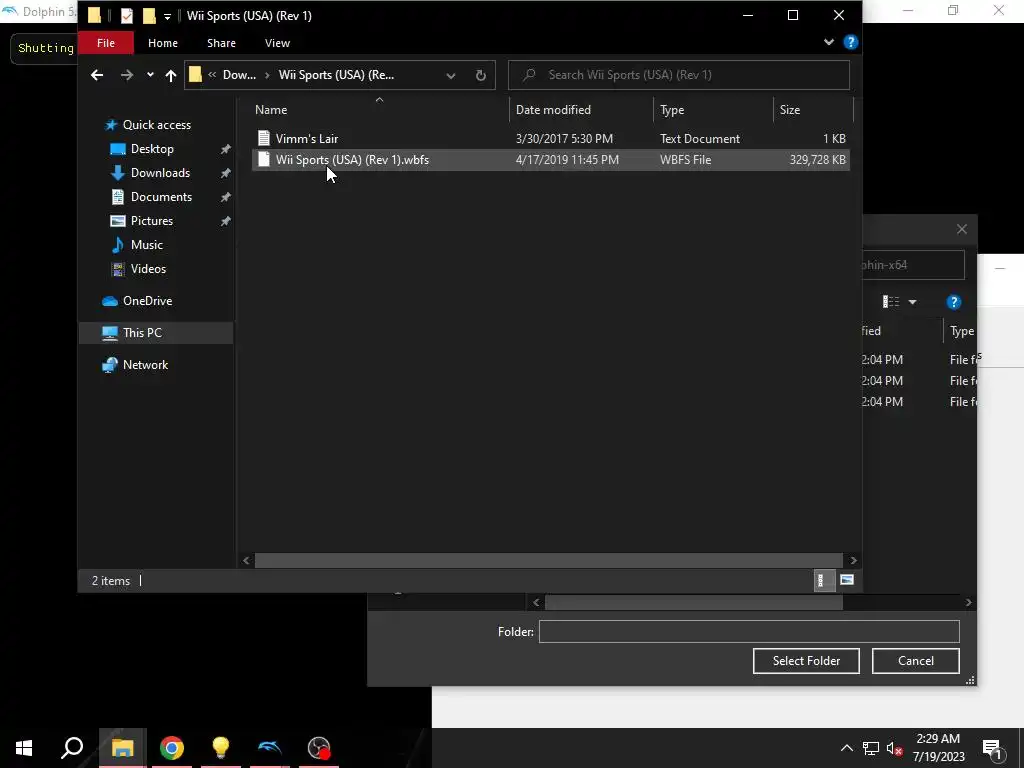Click the Folder input field in dialog
1024x768 pixels.
click(x=749, y=632)
